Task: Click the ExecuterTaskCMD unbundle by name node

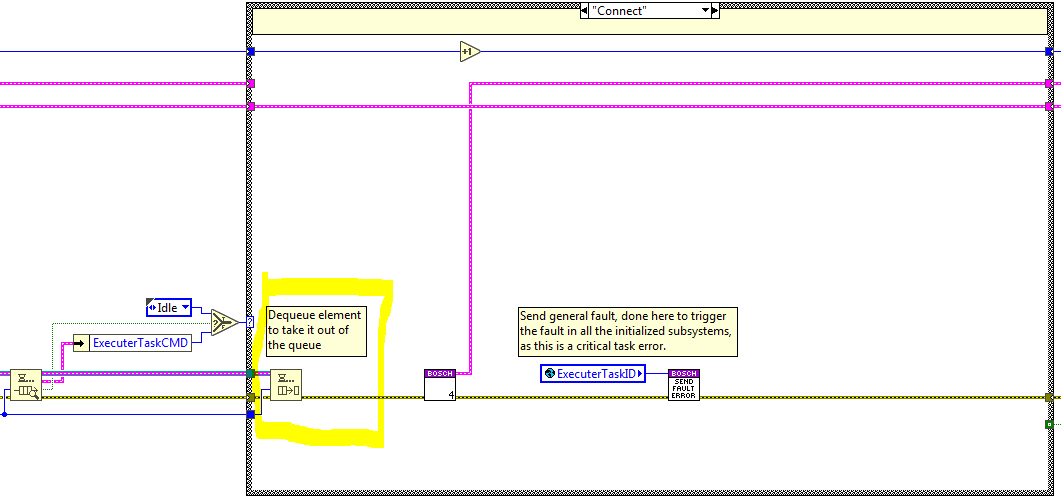Action: [x=132, y=343]
